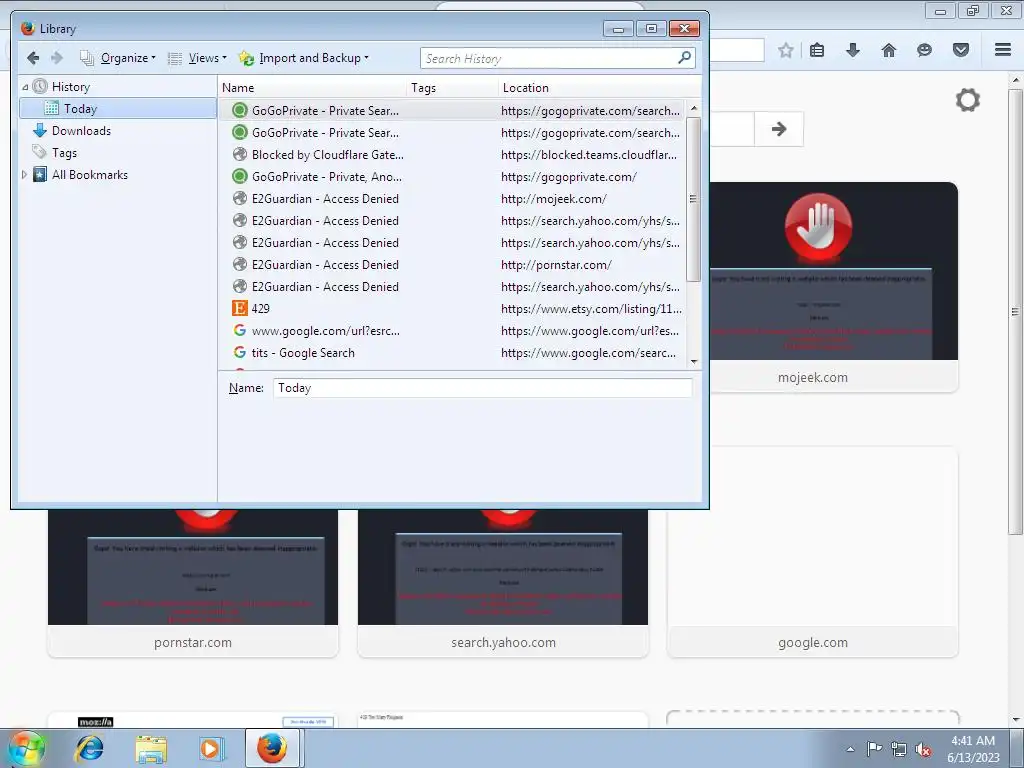Click the Etsy favicon beside 429
Screen dimensions: 1024x768
(x=240, y=308)
